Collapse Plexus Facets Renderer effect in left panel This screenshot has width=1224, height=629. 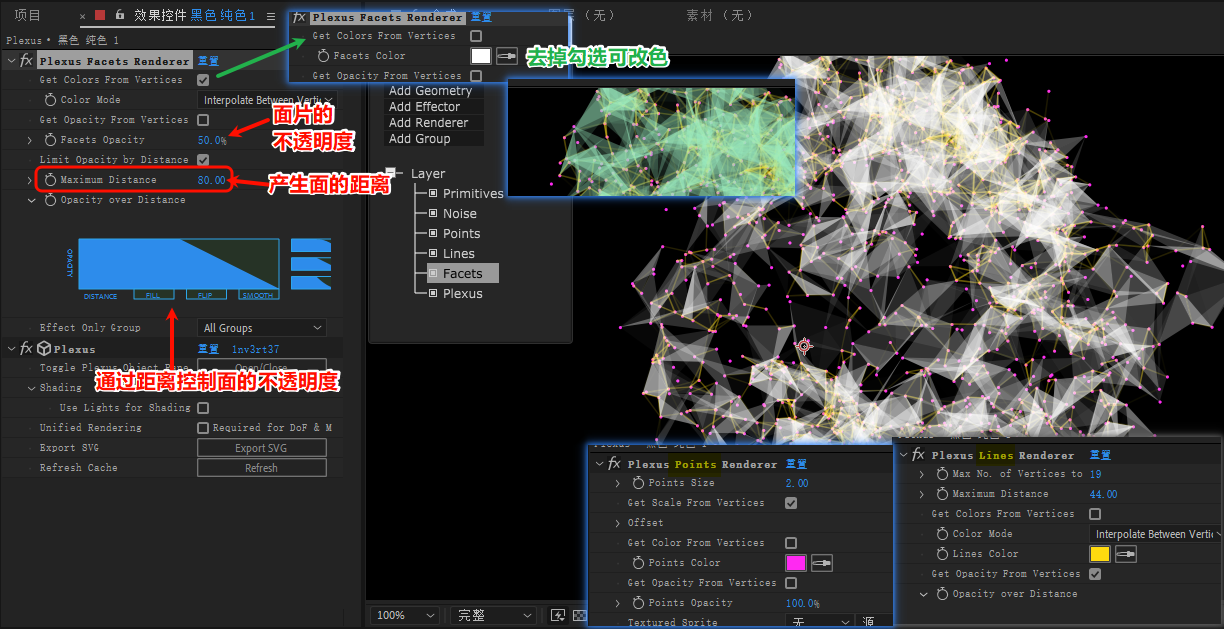point(10,61)
